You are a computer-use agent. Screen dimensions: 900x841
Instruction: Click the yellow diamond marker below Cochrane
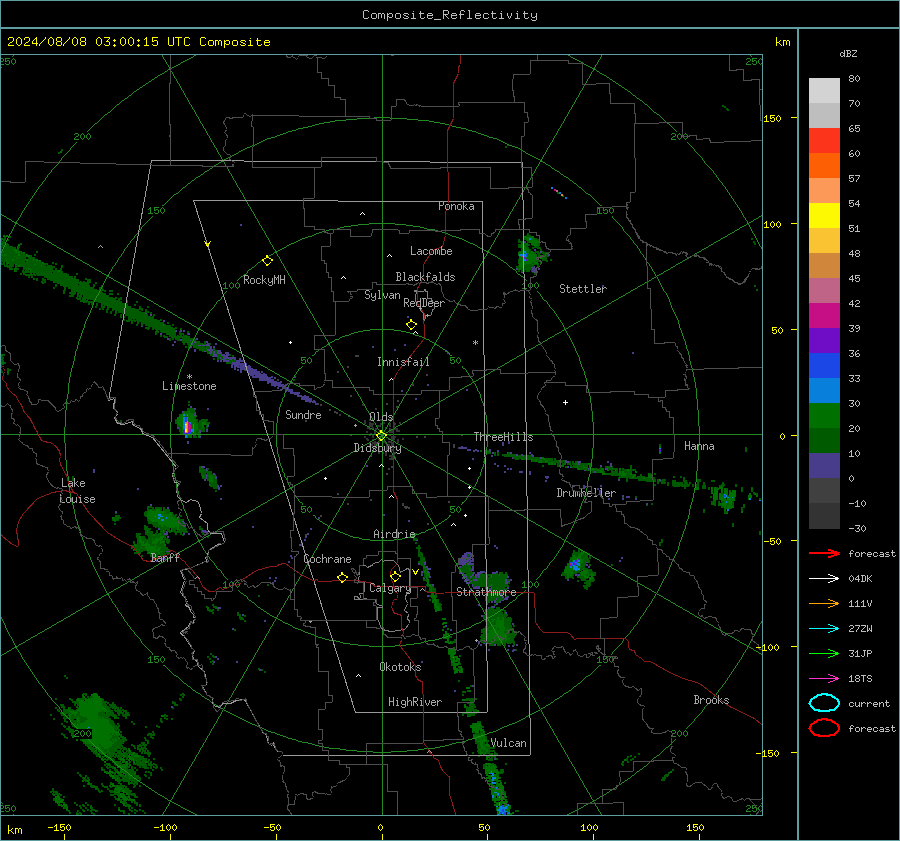tap(342, 577)
